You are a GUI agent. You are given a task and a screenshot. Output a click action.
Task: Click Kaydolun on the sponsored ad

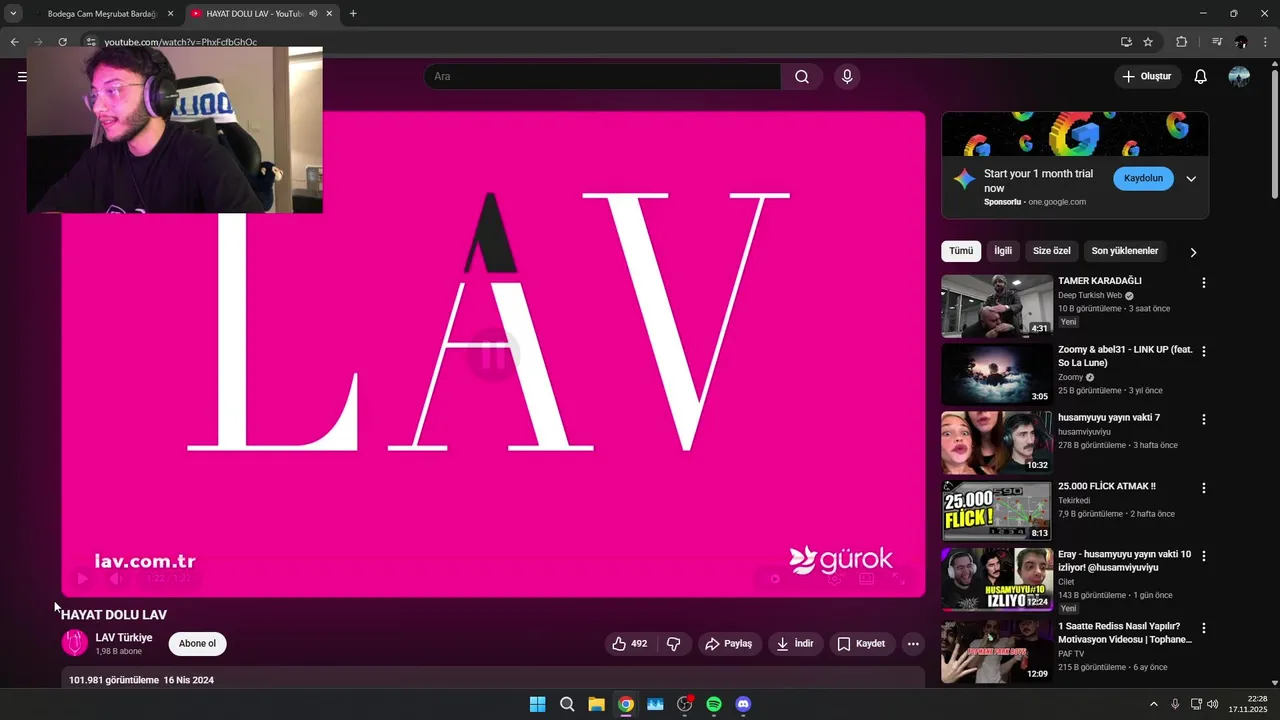tap(1143, 178)
